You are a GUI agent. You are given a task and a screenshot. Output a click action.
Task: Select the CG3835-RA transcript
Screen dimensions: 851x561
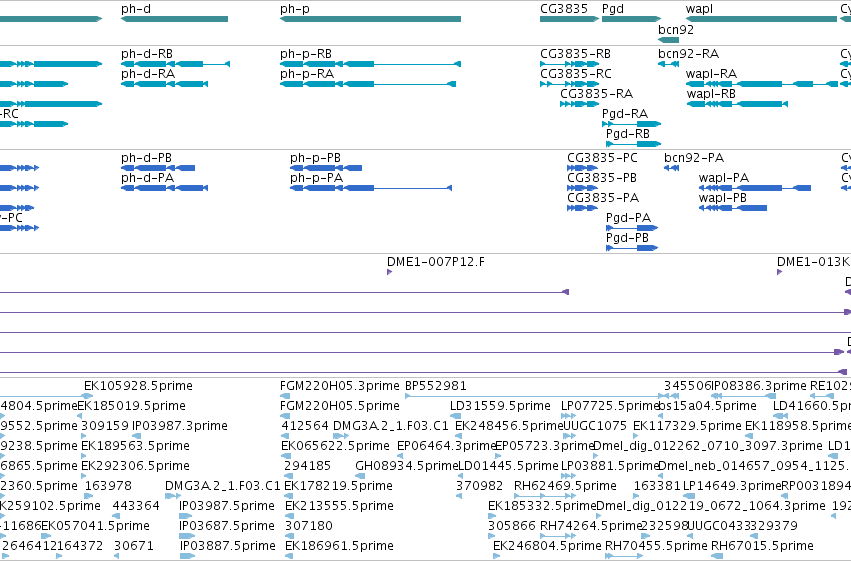click(579, 104)
